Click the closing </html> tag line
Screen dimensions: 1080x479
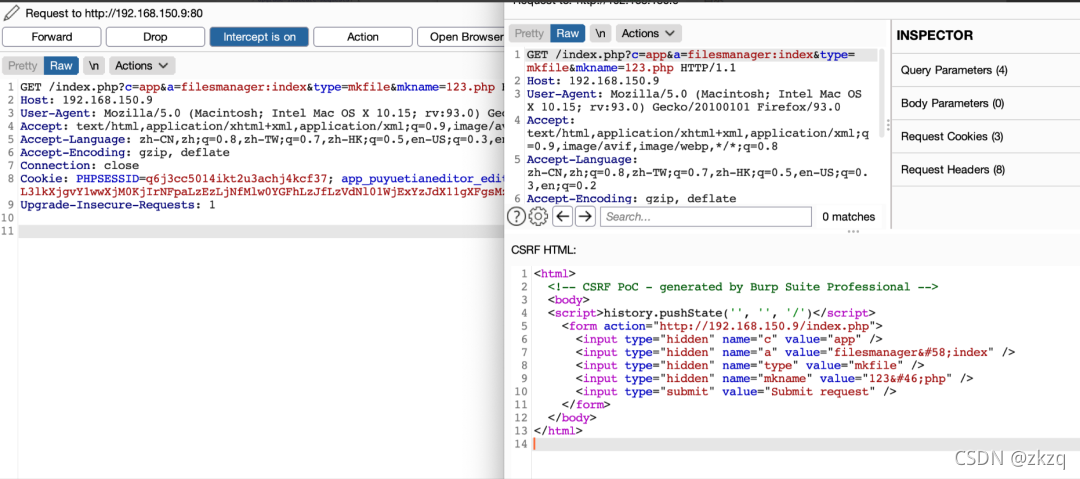point(558,431)
